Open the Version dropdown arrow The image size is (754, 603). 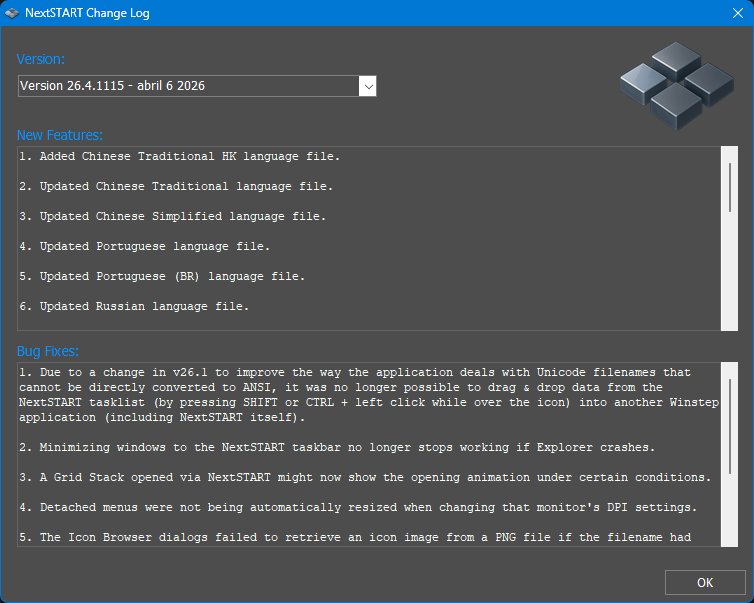[x=368, y=87]
